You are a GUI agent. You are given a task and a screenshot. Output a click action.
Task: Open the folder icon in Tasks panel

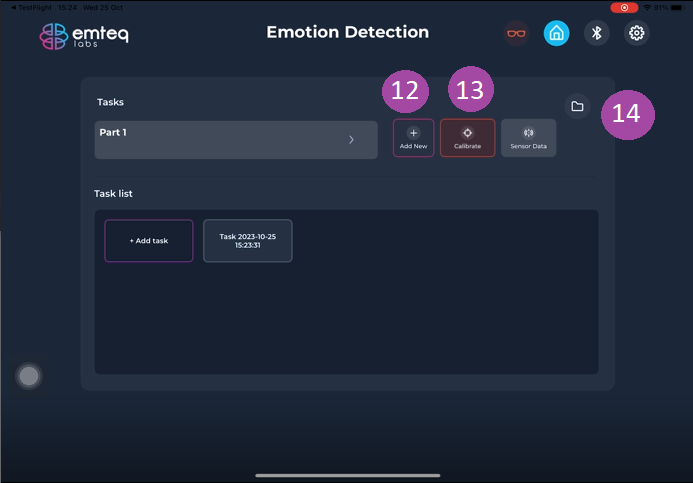click(x=577, y=106)
